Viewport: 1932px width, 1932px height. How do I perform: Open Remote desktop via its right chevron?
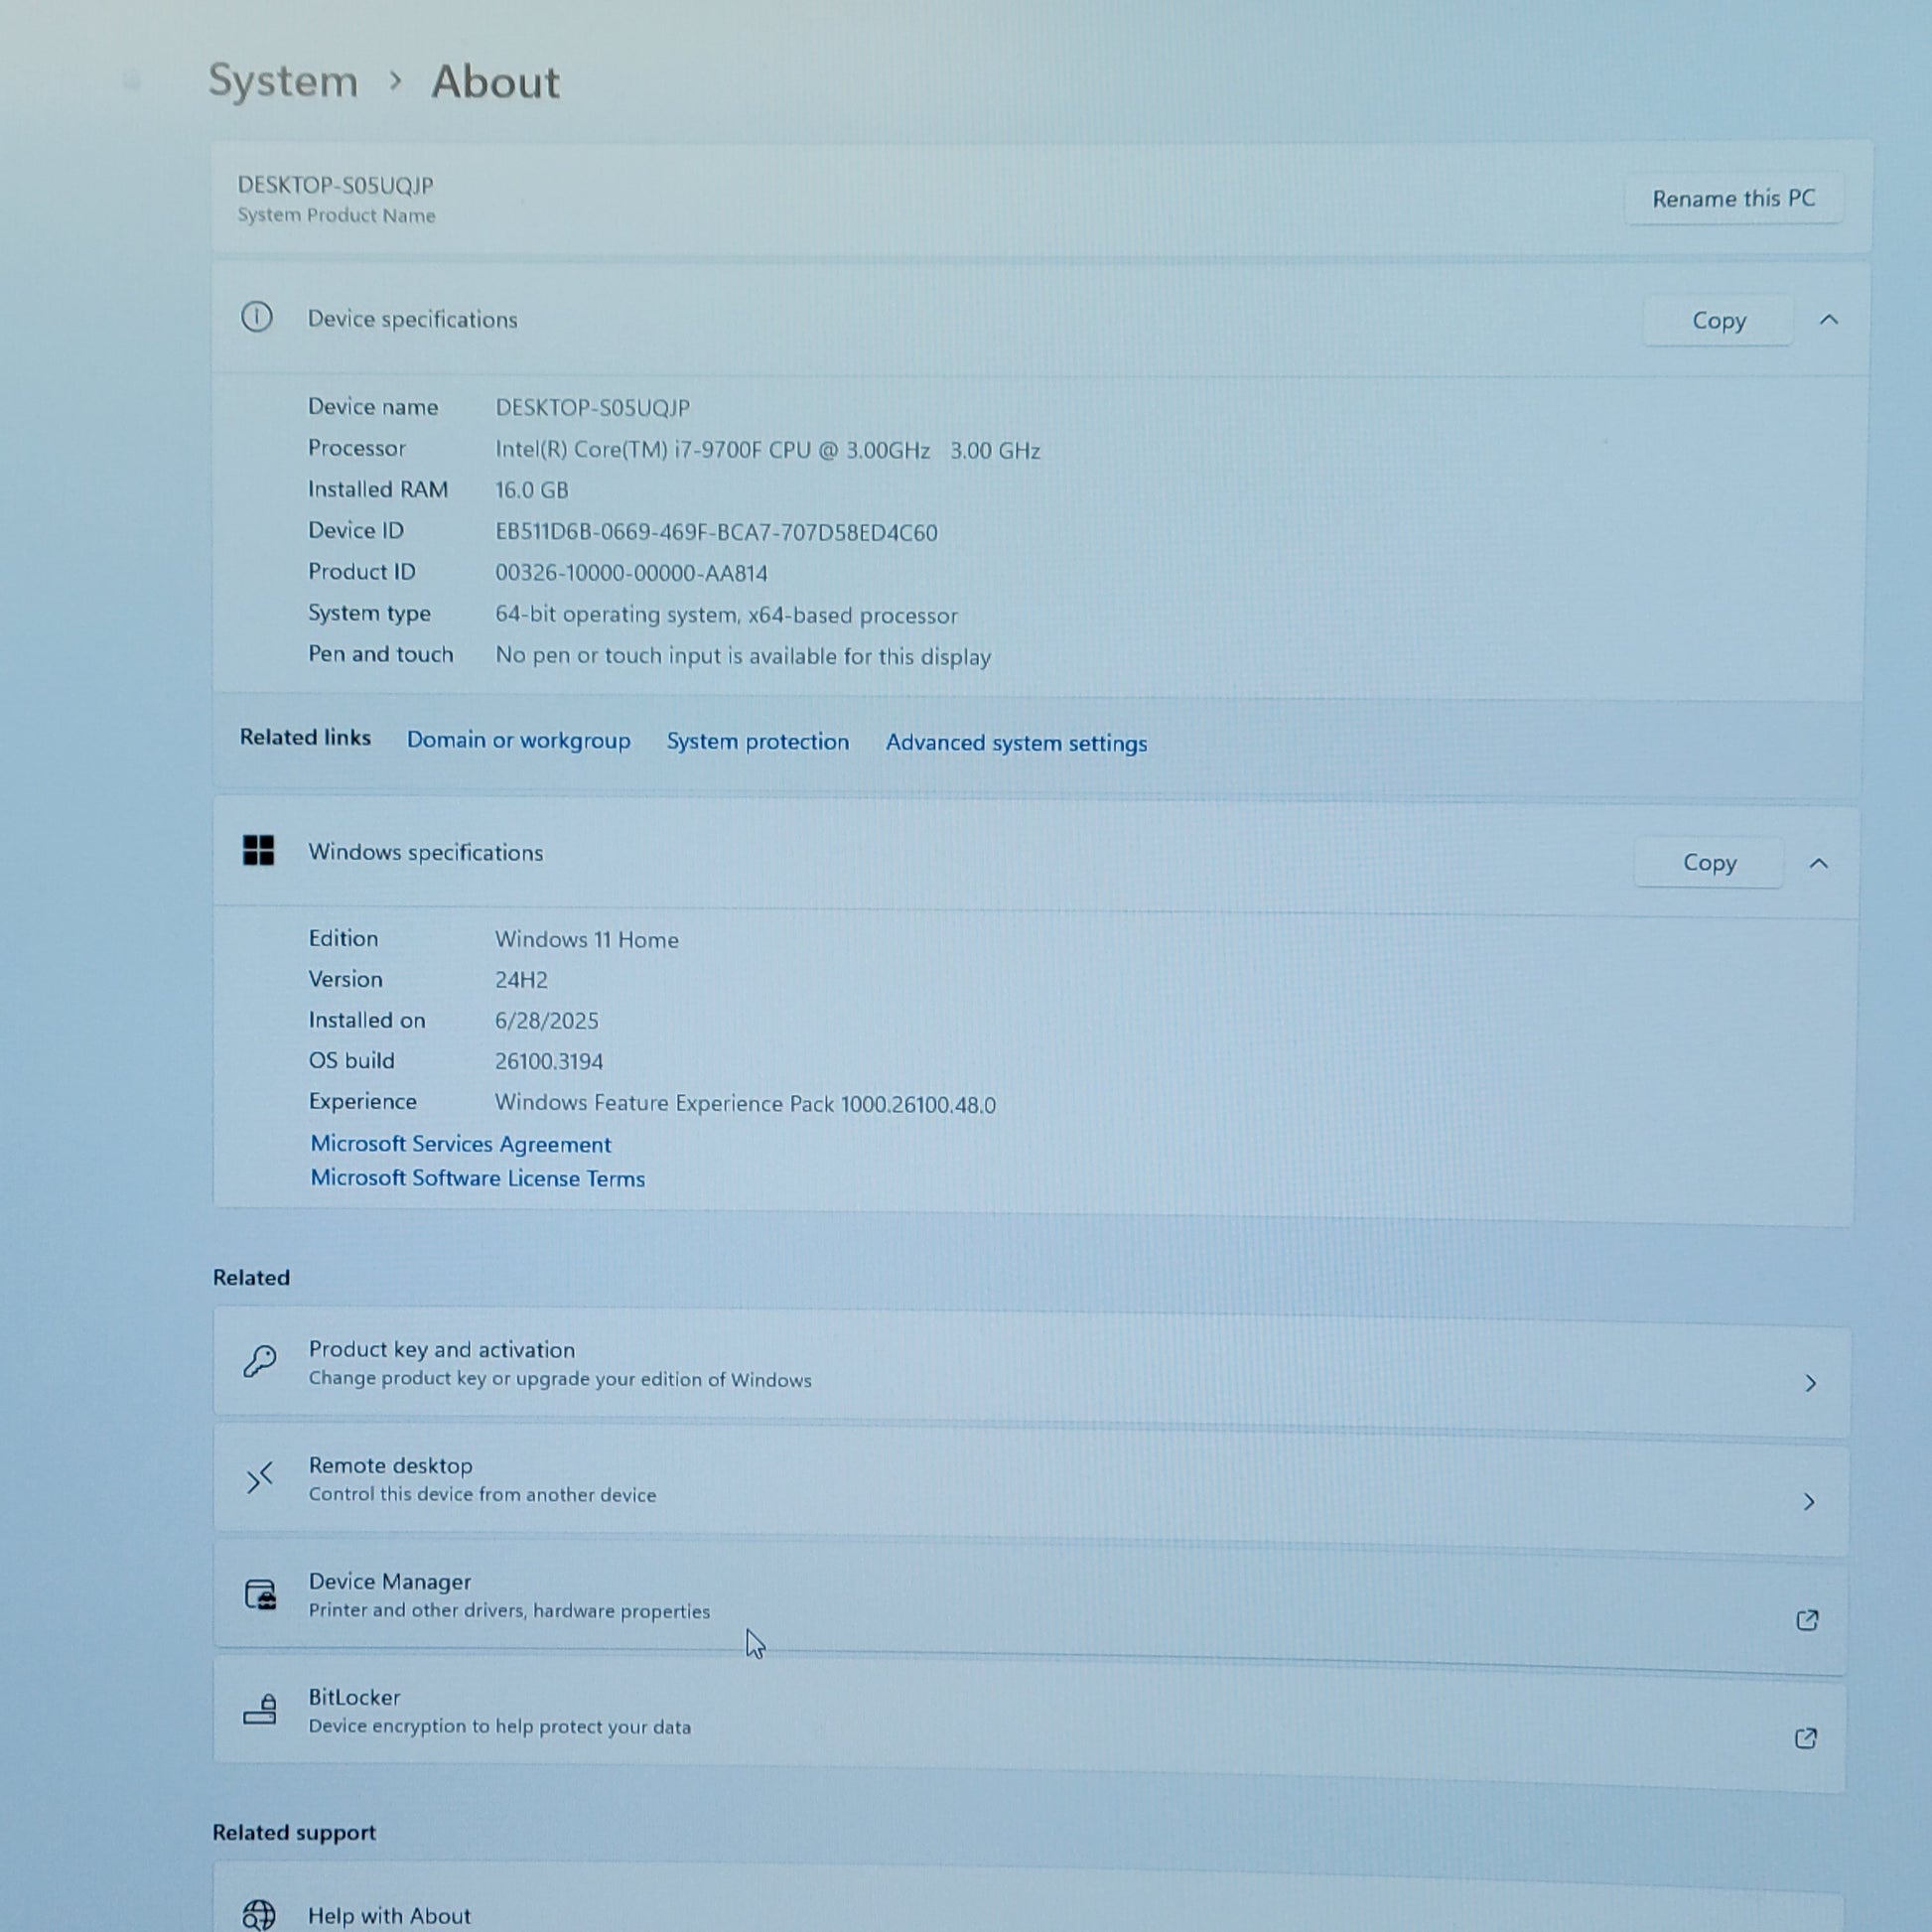[1809, 1502]
